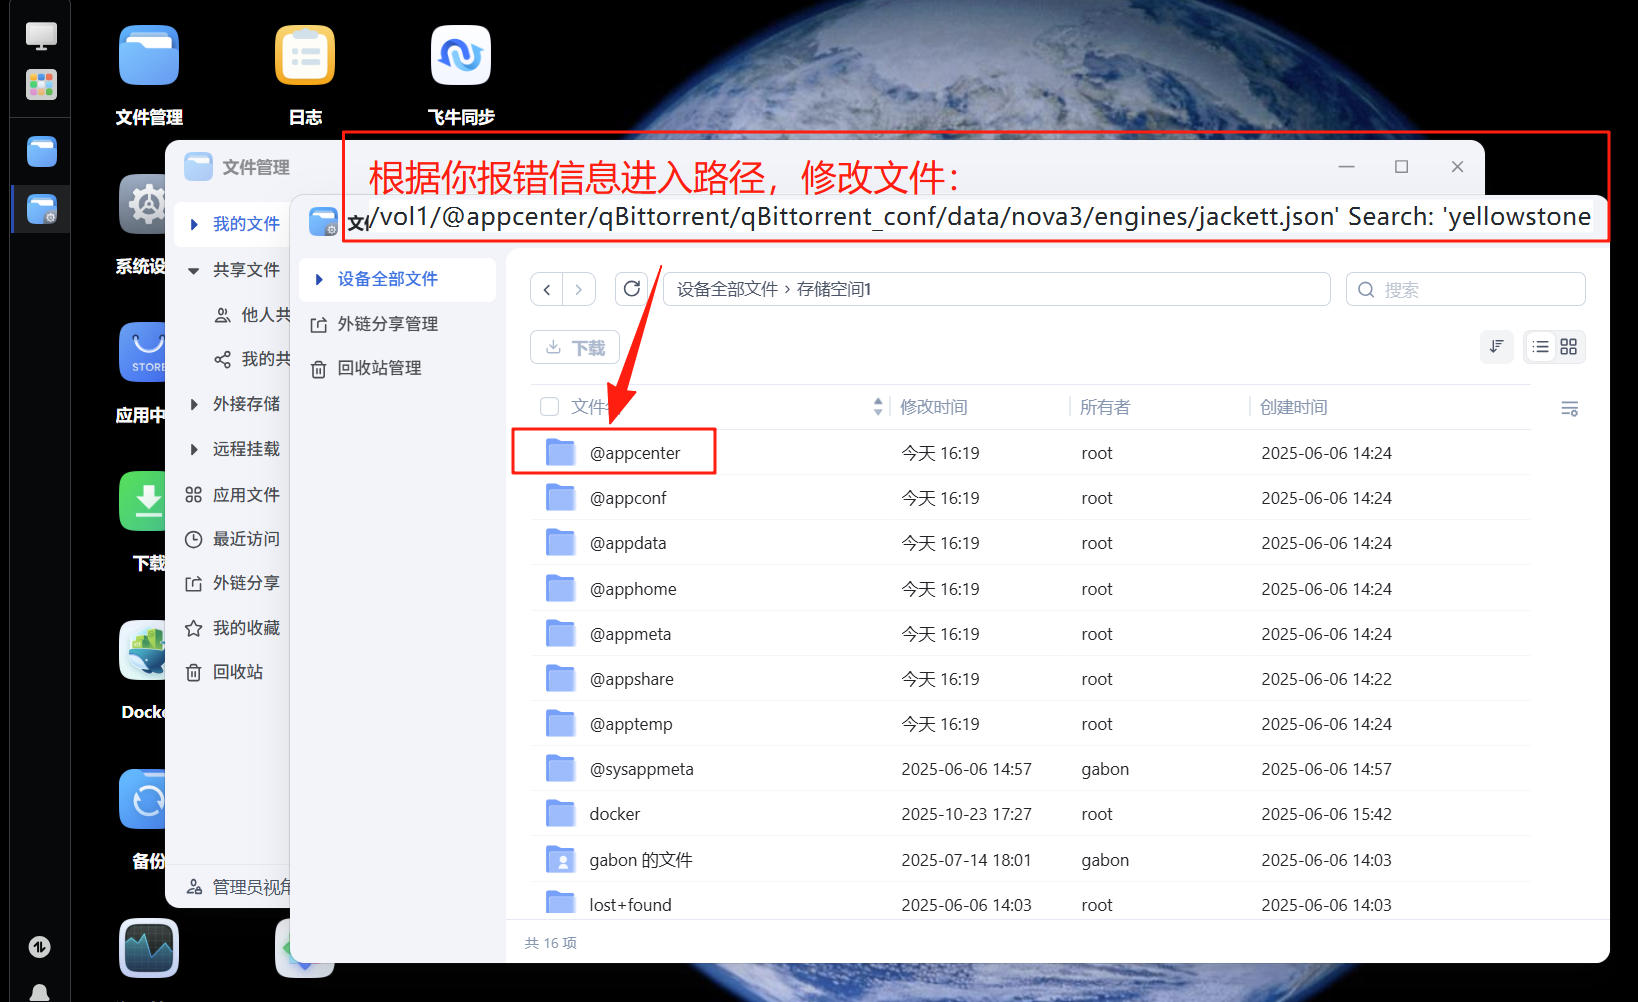Refresh the current folder listing
The height and width of the screenshot is (1002, 1638).
[x=632, y=289]
